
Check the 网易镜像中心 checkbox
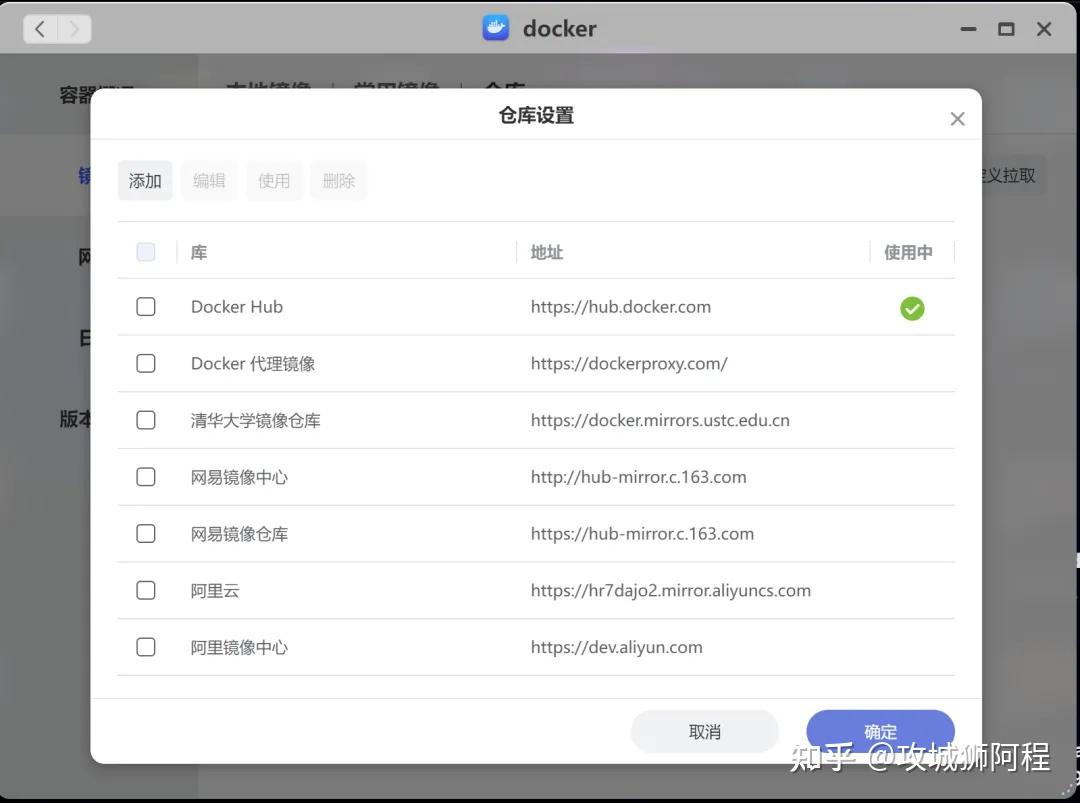click(x=146, y=477)
